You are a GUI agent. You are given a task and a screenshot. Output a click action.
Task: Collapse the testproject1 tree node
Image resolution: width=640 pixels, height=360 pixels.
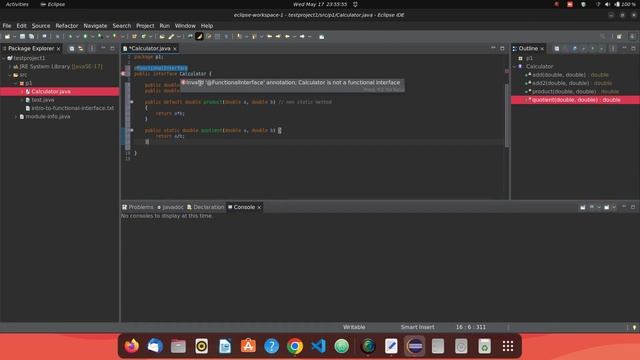(4, 58)
